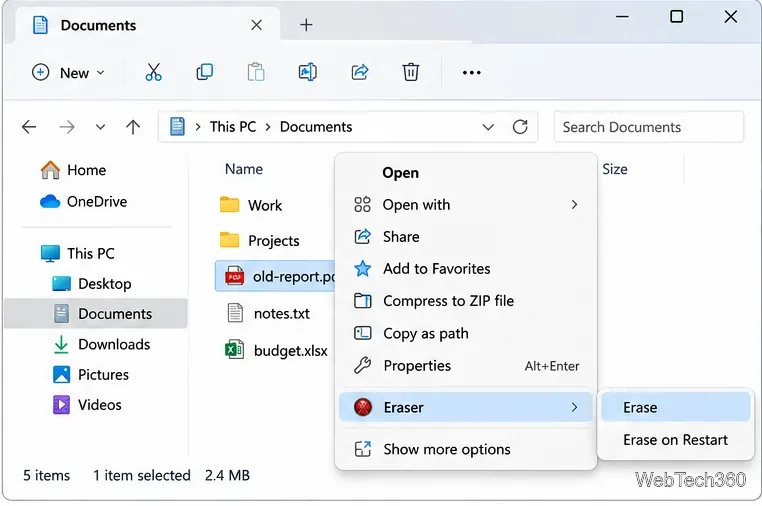
Task: Sort by the Size column header
Action: [x=615, y=169]
